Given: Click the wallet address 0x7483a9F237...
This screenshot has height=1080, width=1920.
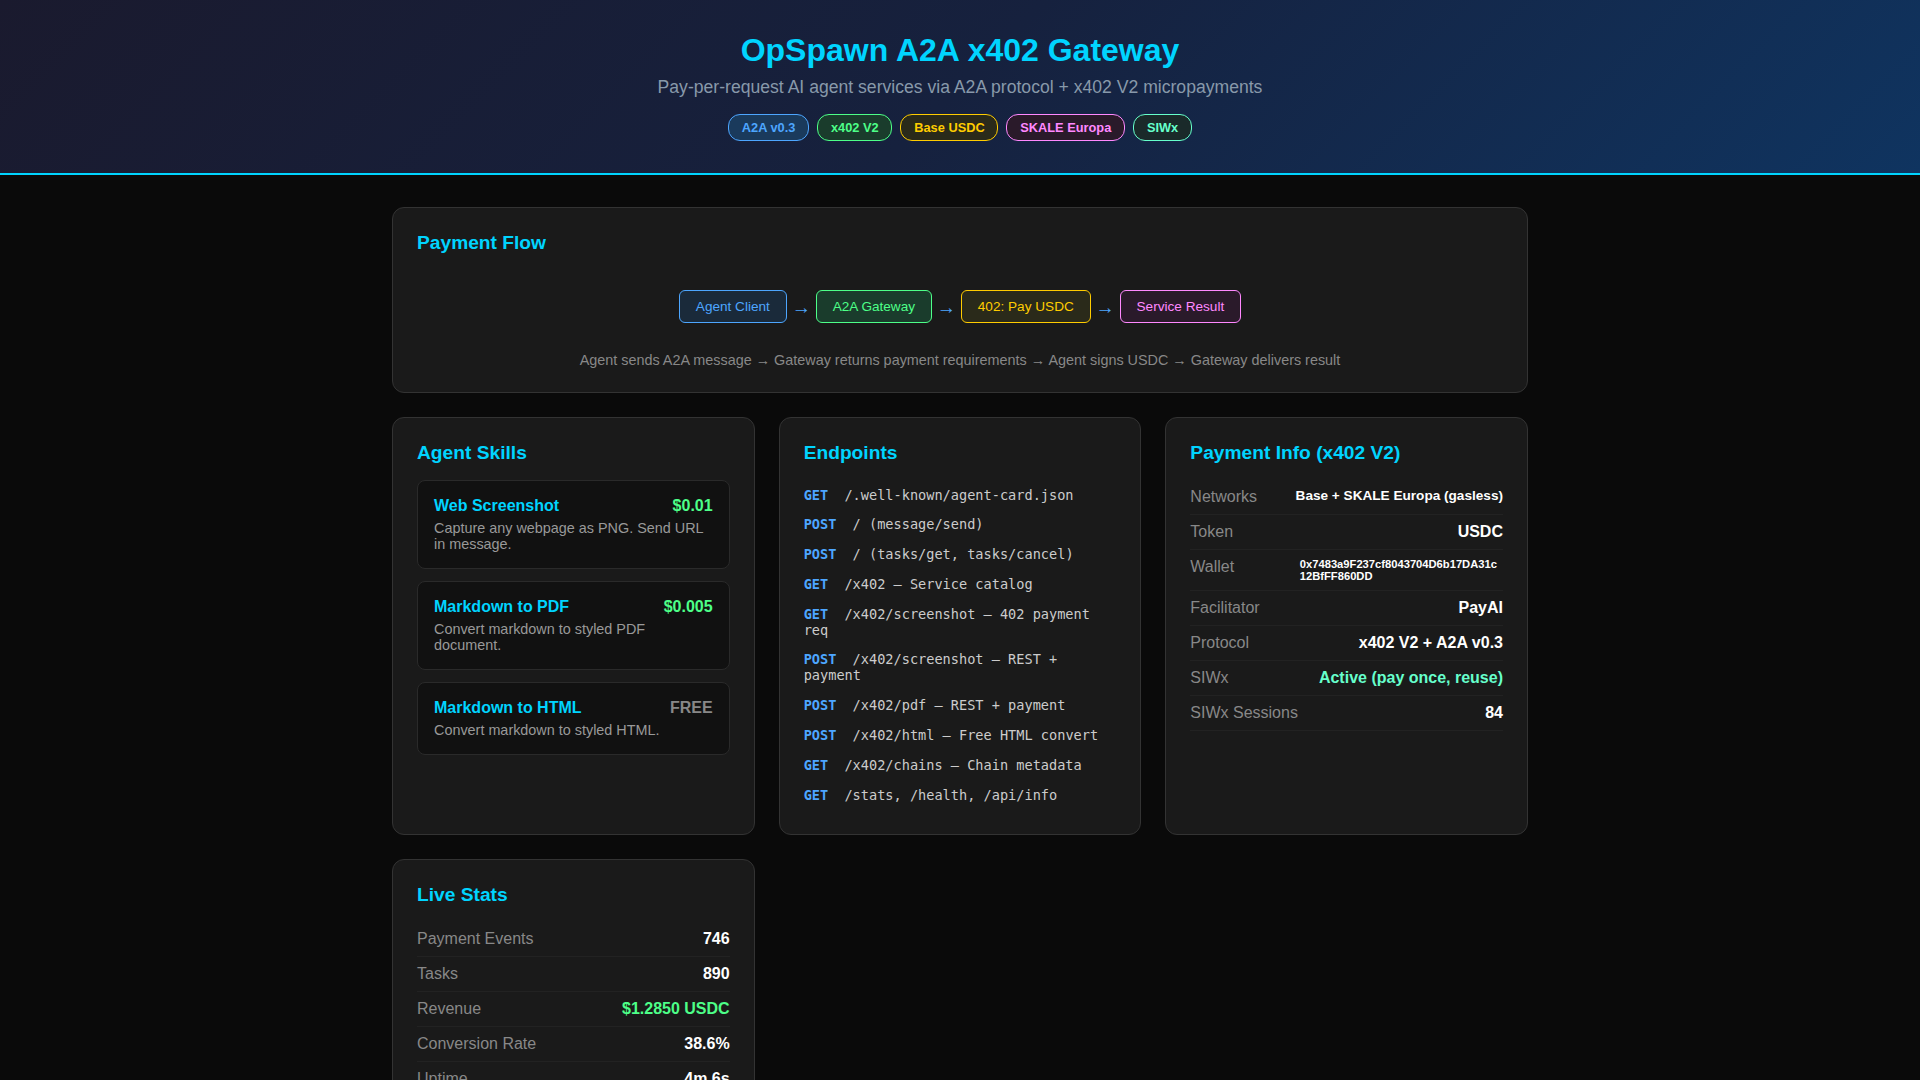Looking at the screenshot, I should point(1398,570).
